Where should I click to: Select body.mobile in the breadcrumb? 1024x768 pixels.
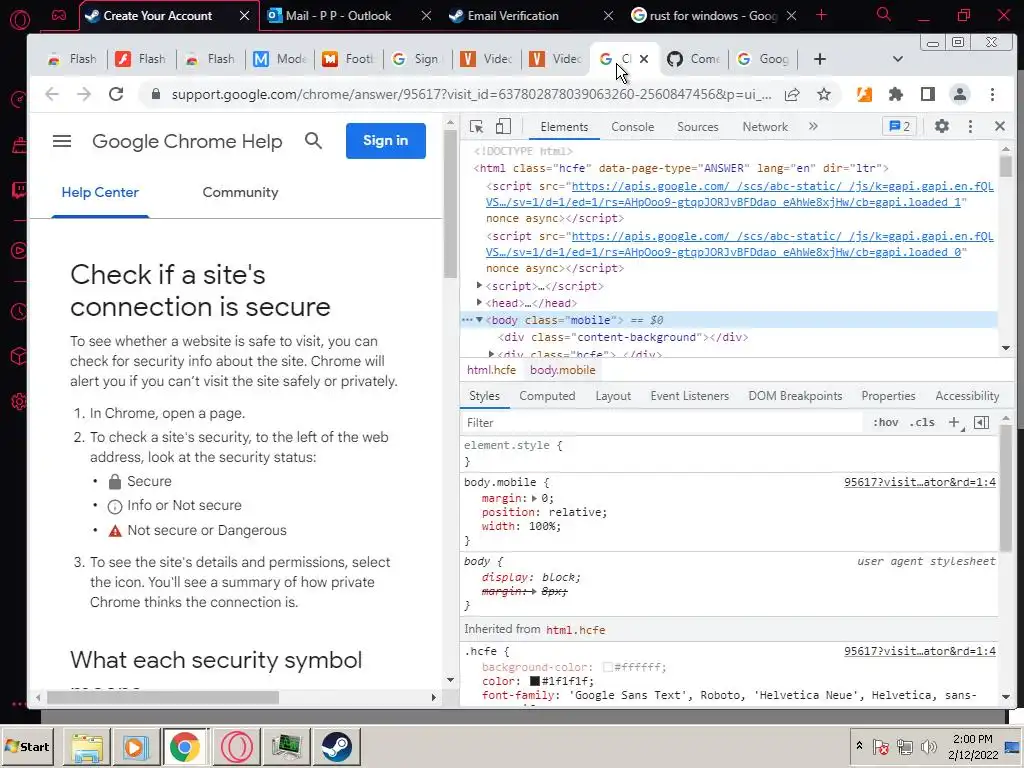coord(563,370)
